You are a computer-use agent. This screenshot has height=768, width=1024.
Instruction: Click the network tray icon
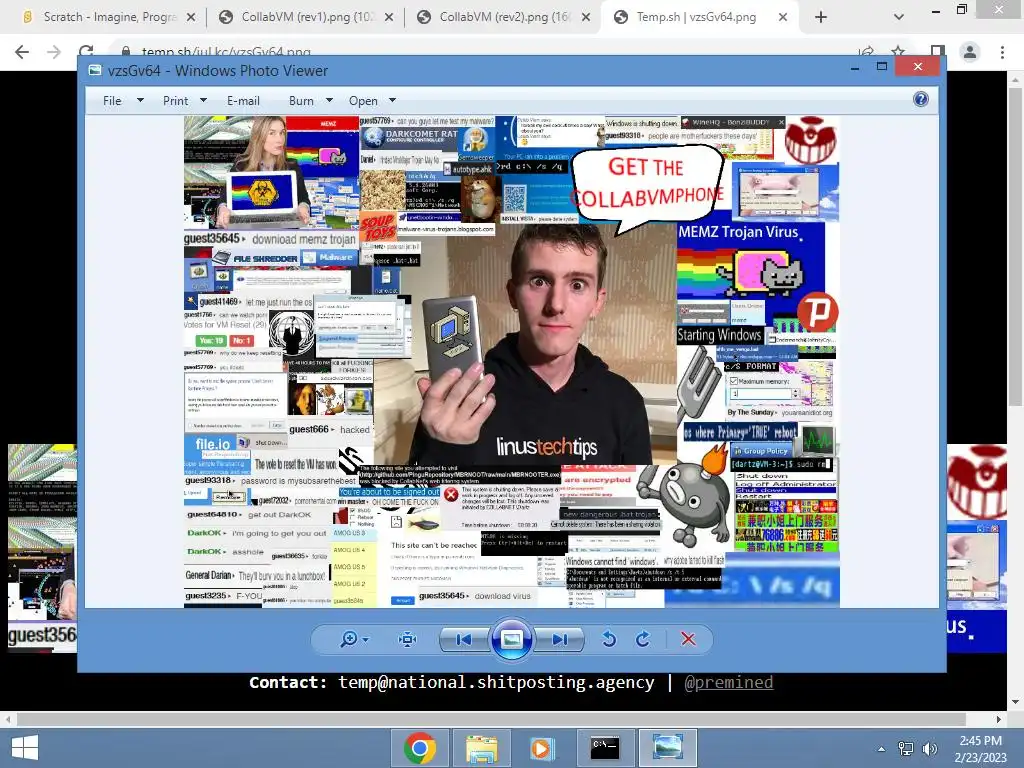[x=906, y=749]
